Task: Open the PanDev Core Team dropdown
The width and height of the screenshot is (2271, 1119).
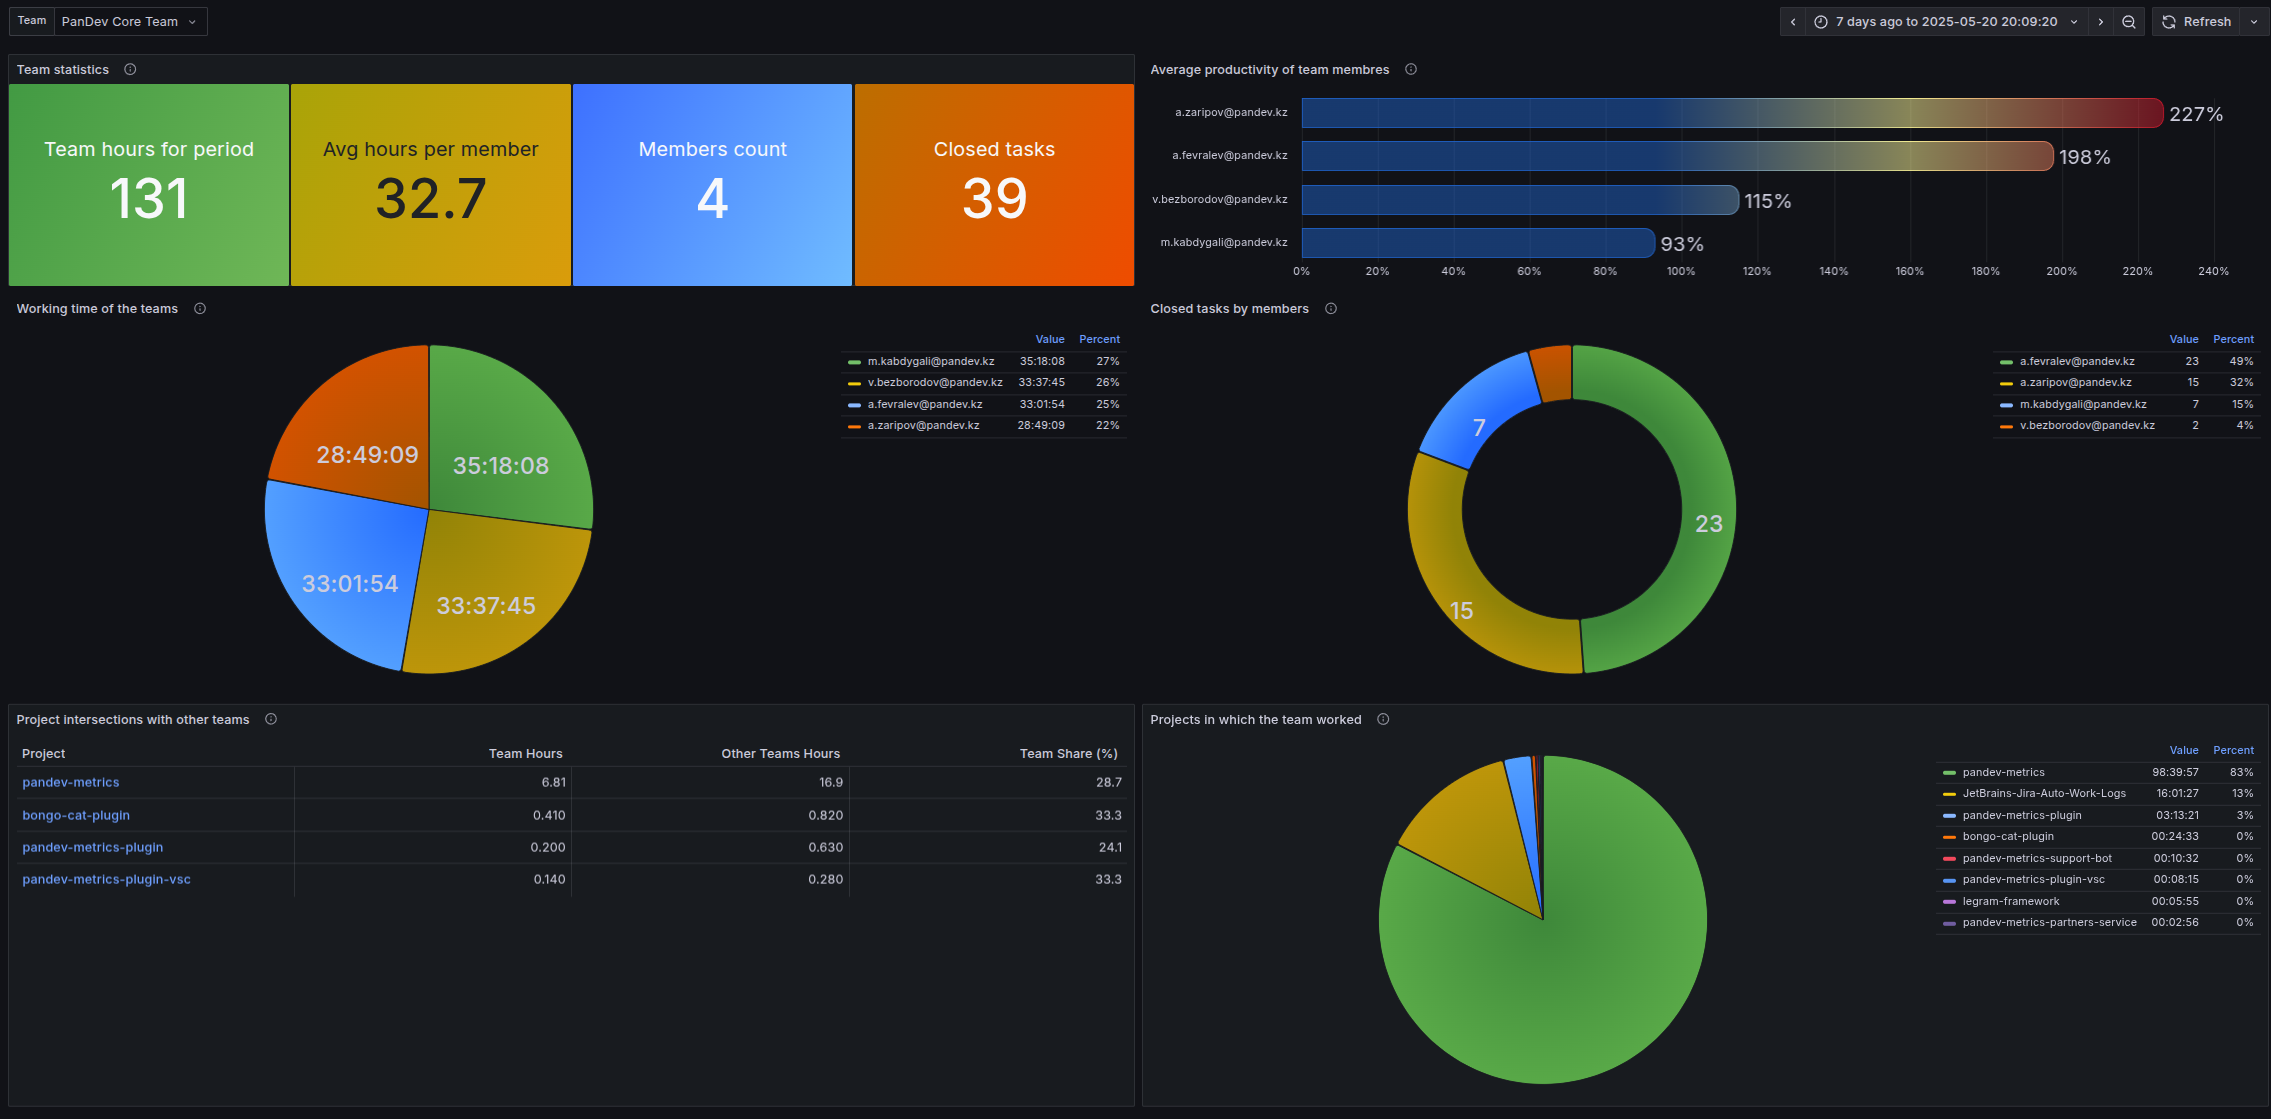Action: point(130,21)
